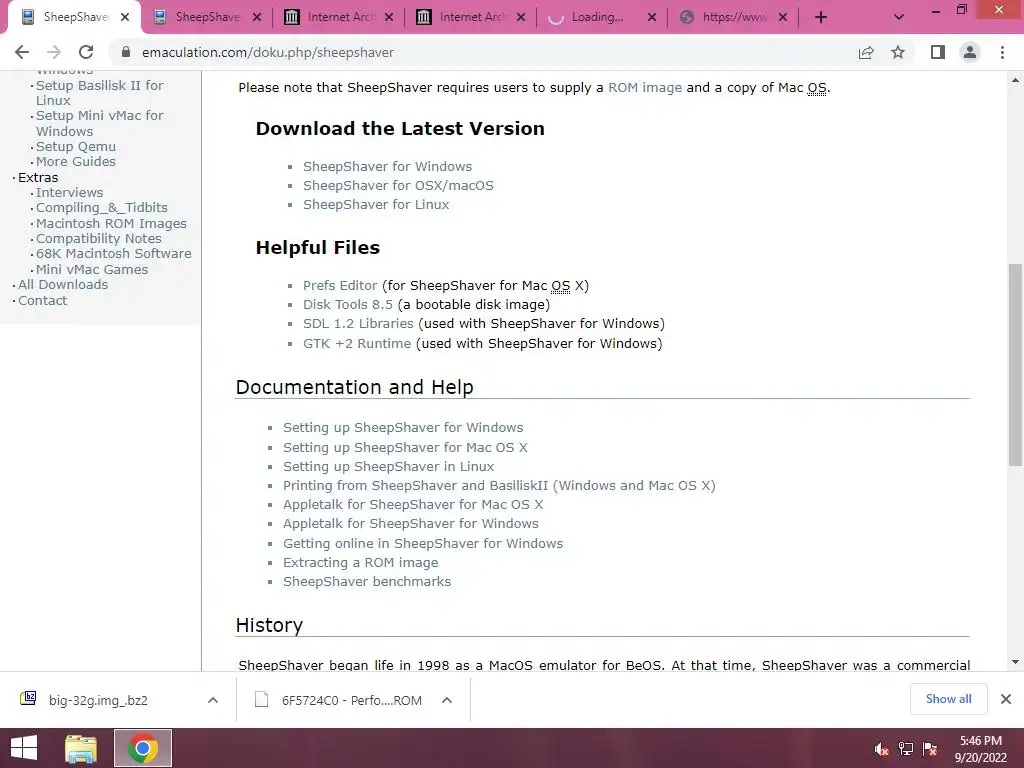Open Setting up SheepShaver for Mac OS X
1024x768 pixels.
405,447
